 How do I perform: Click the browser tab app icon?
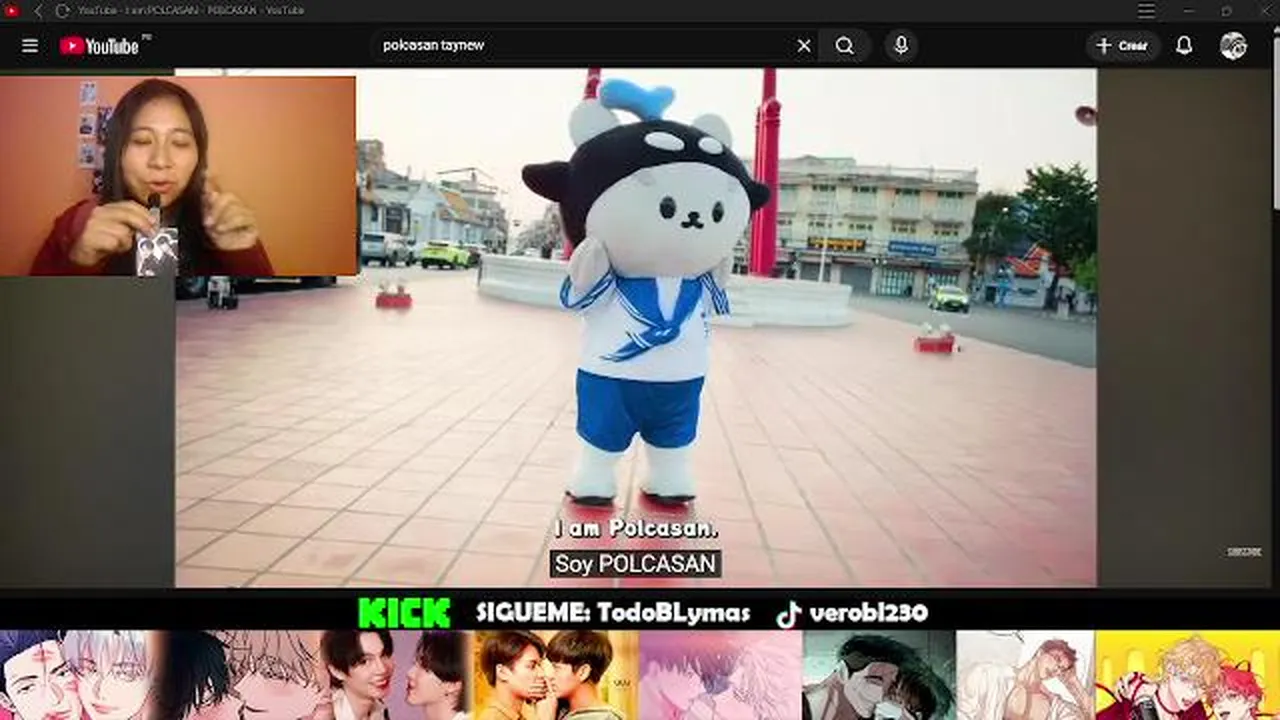12,11
